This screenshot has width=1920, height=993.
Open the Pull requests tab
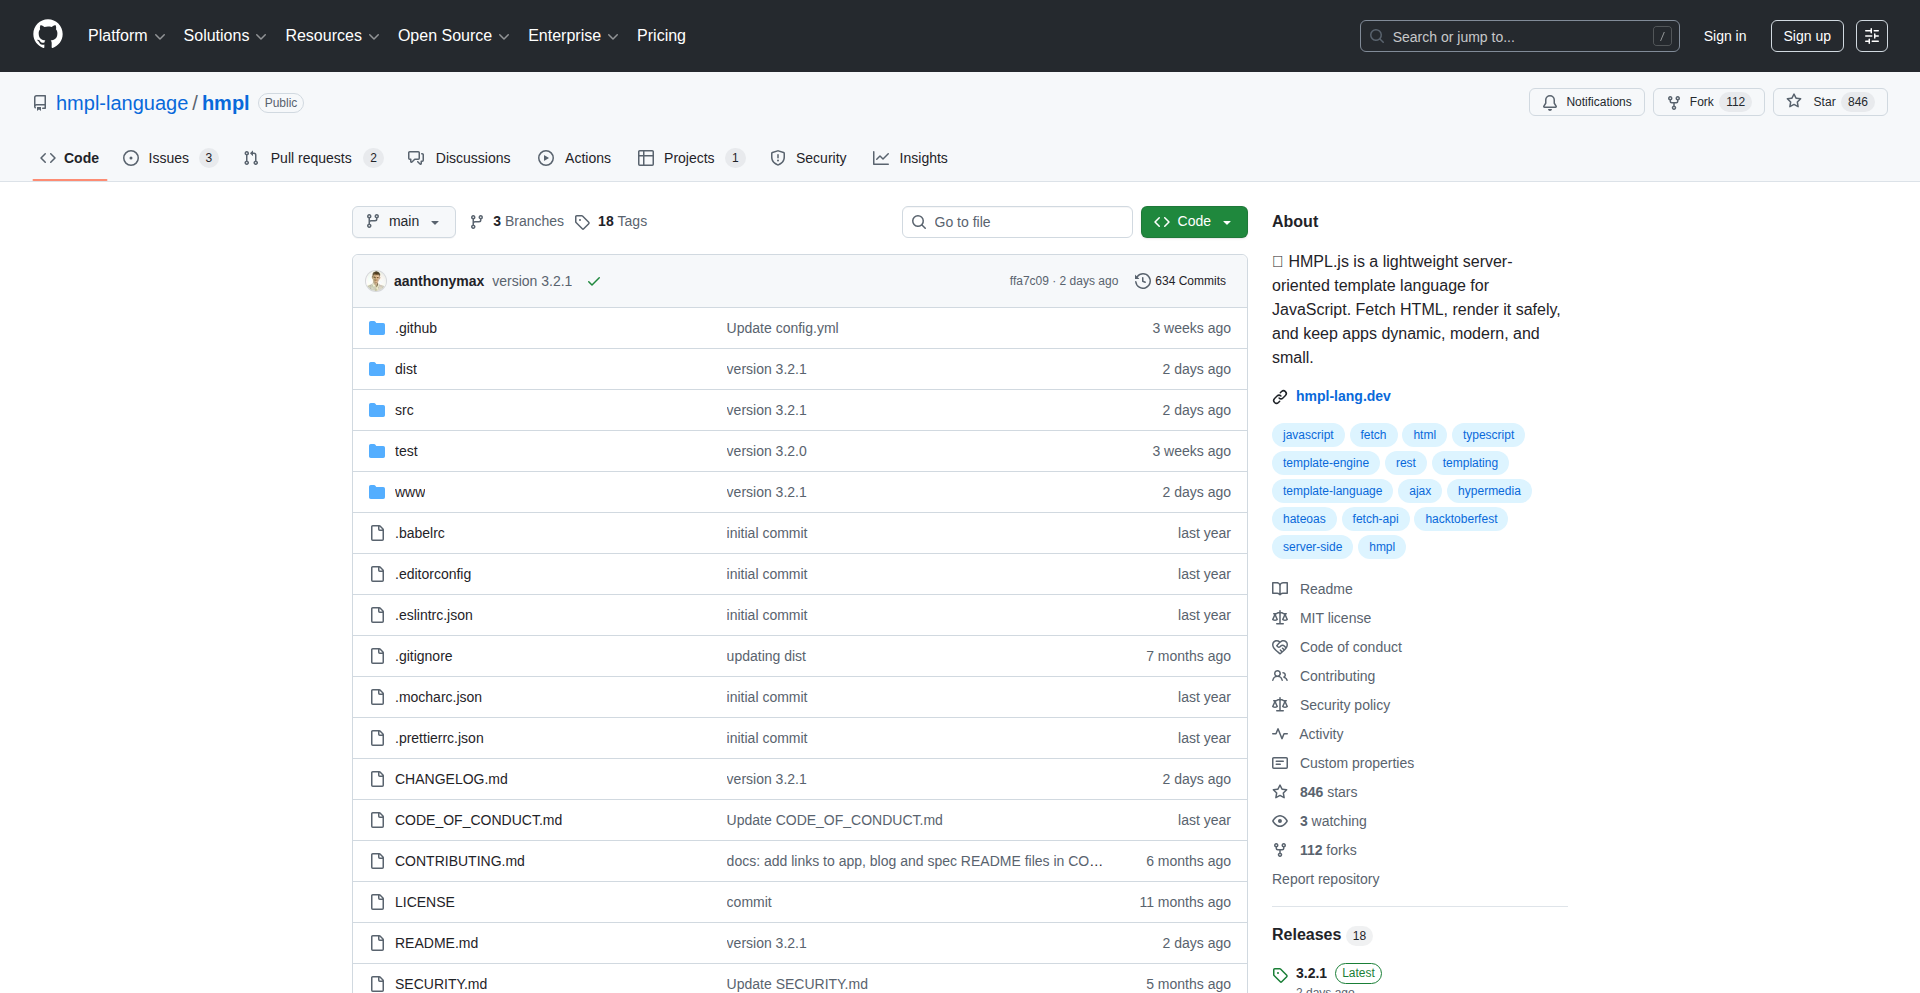pos(310,158)
